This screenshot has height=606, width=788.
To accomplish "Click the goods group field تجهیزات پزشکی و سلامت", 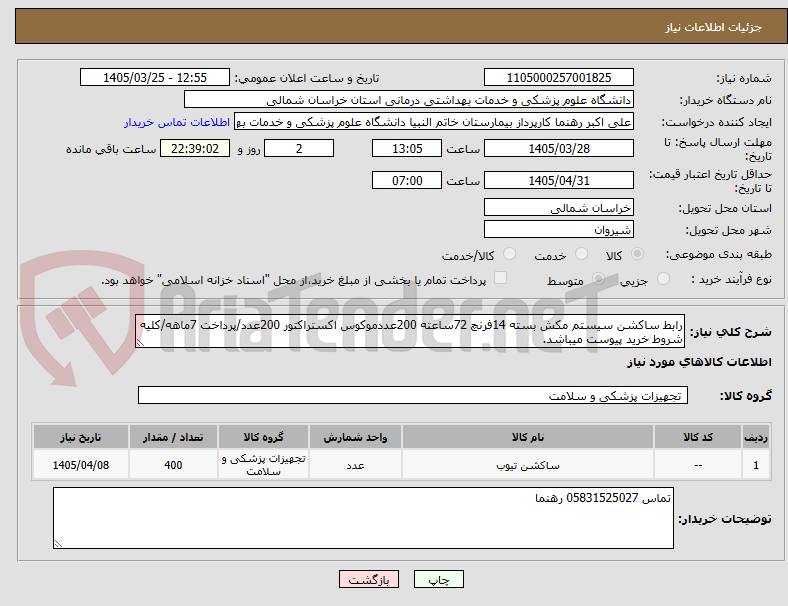I will coord(413,395).
